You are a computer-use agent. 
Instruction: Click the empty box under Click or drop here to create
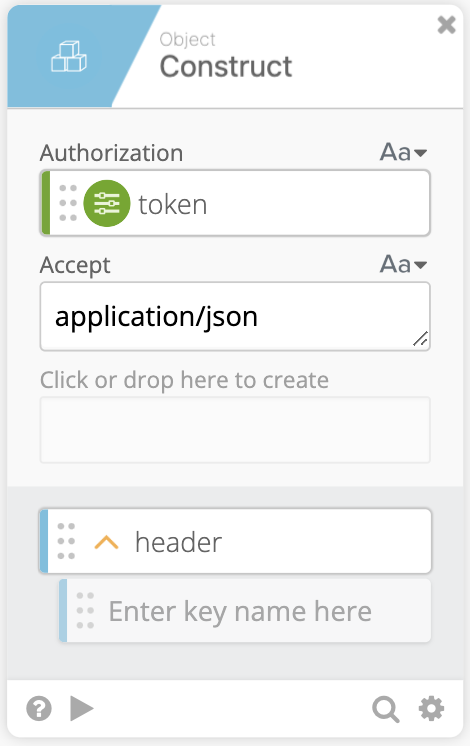pyautogui.click(x=235, y=430)
